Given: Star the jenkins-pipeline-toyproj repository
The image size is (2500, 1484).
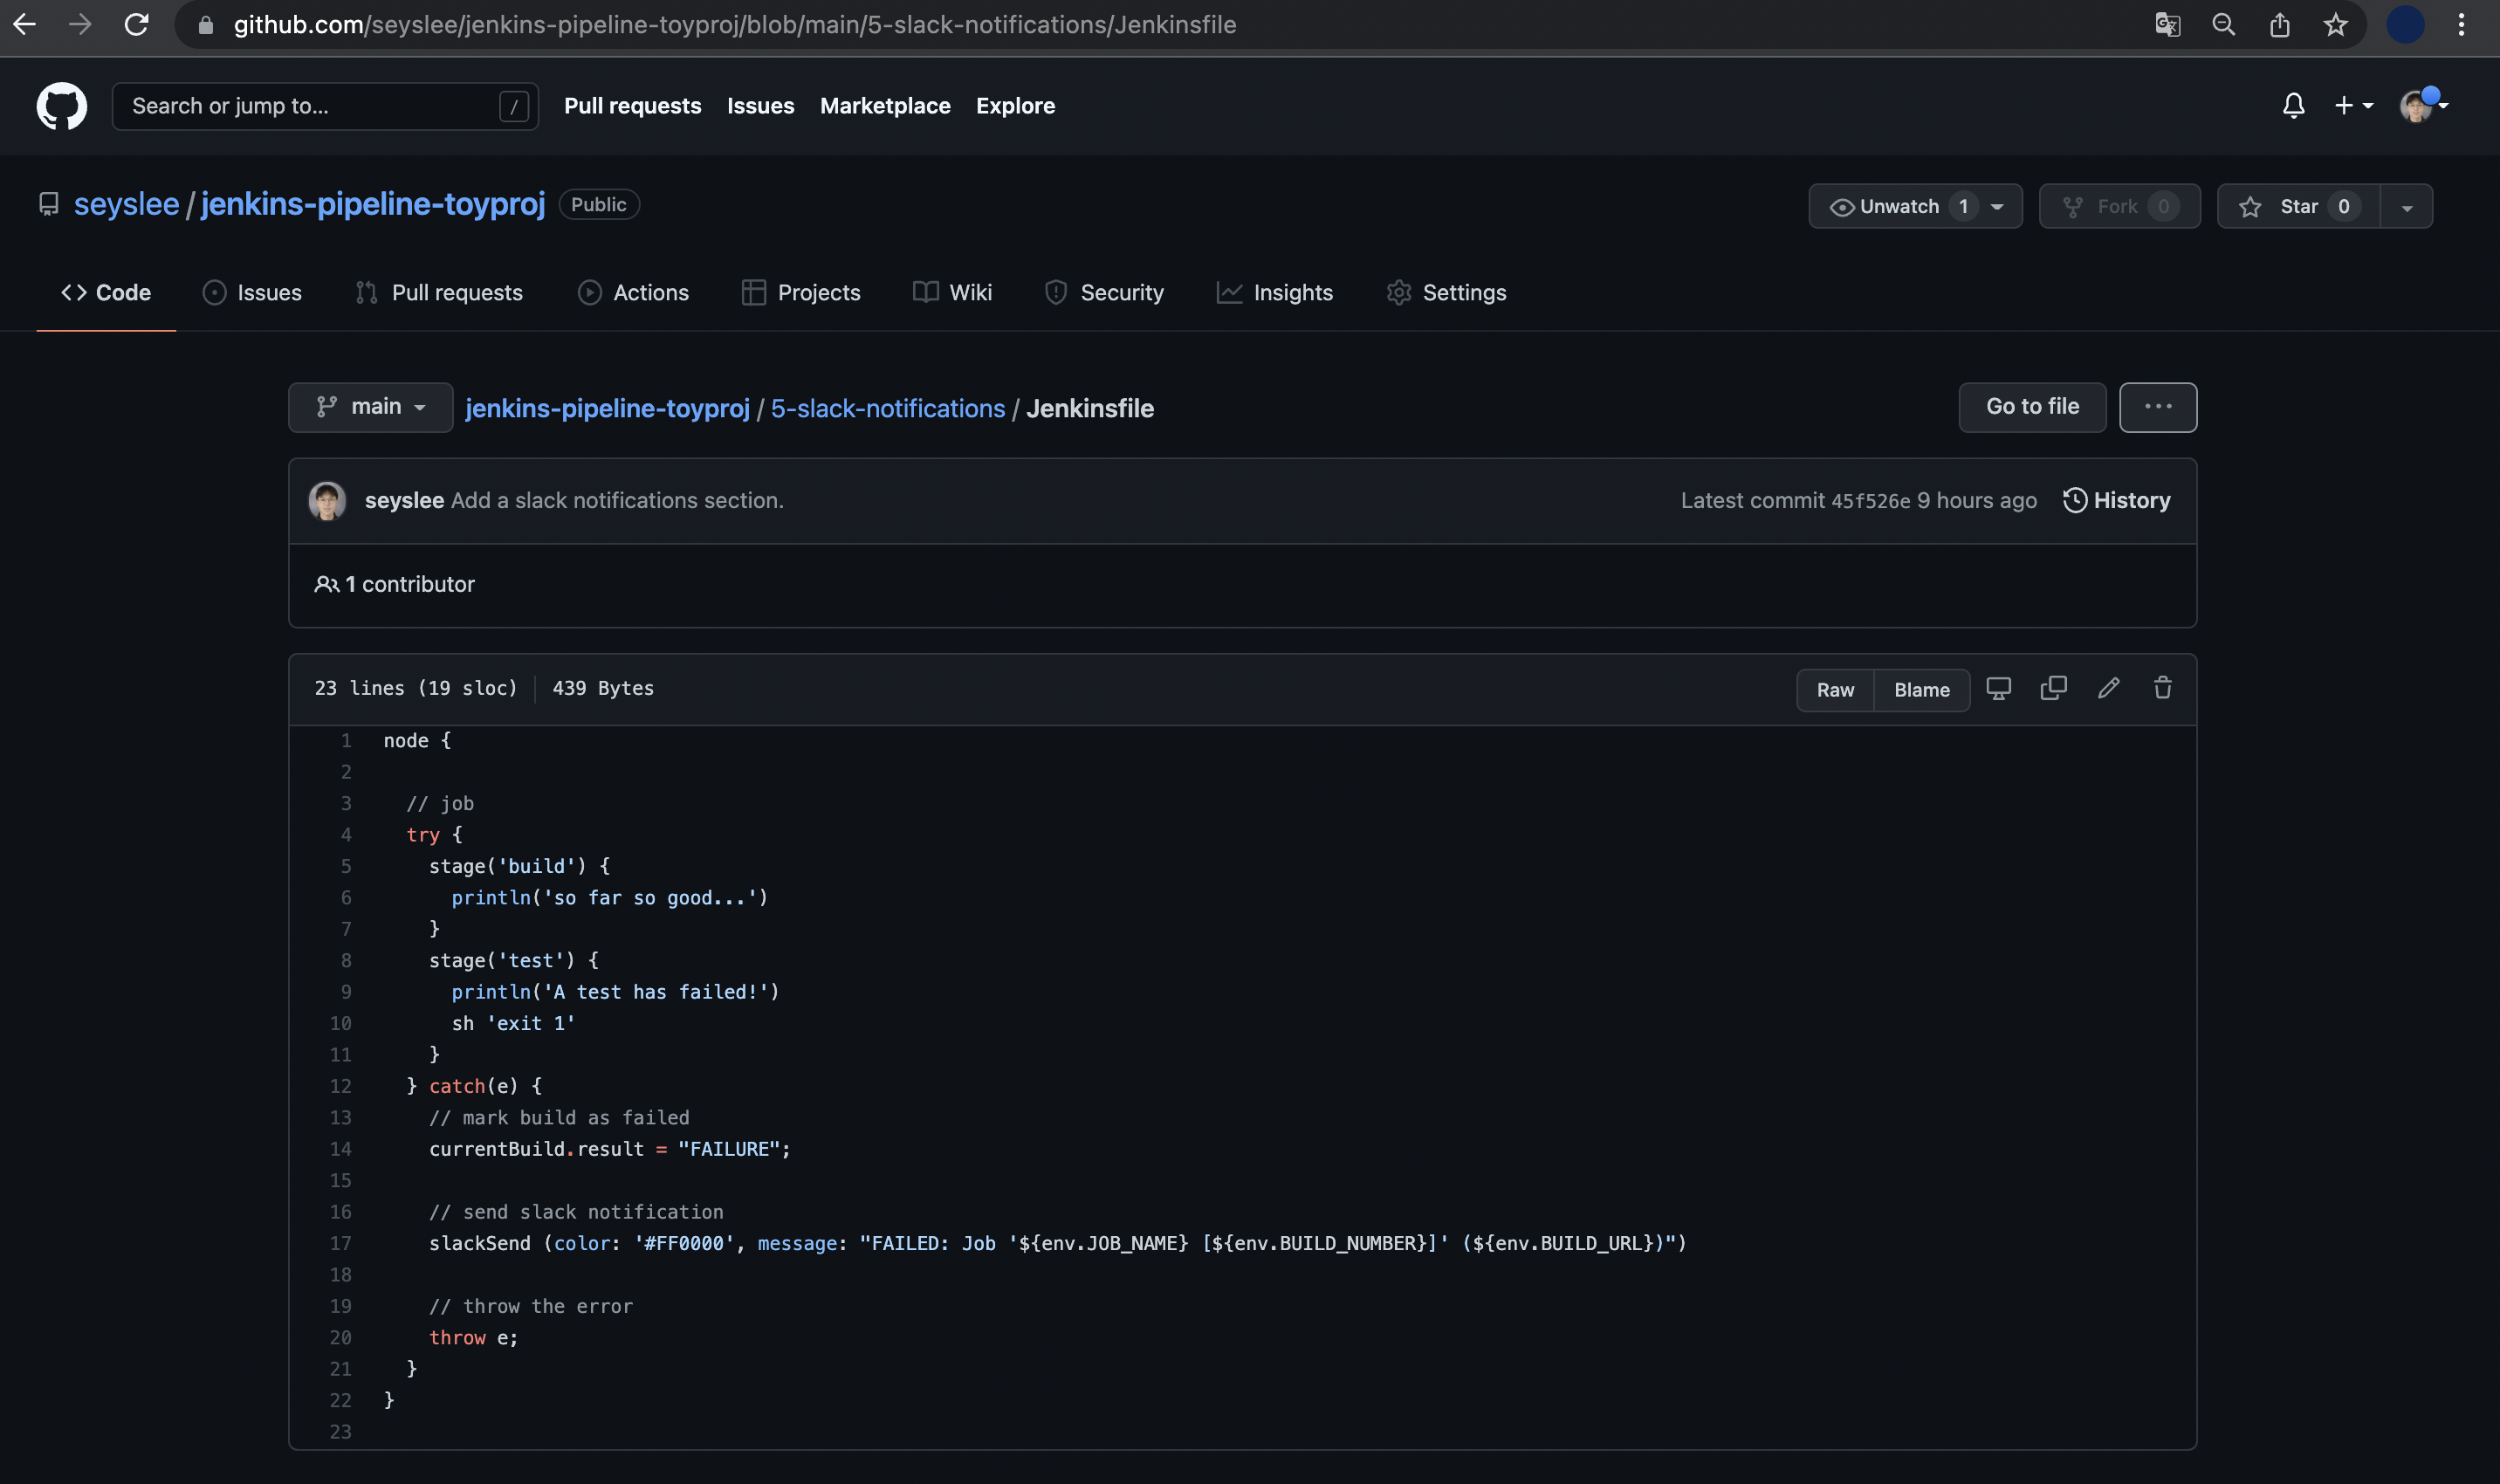Looking at the screenshot, I should tap(2297, 206).
